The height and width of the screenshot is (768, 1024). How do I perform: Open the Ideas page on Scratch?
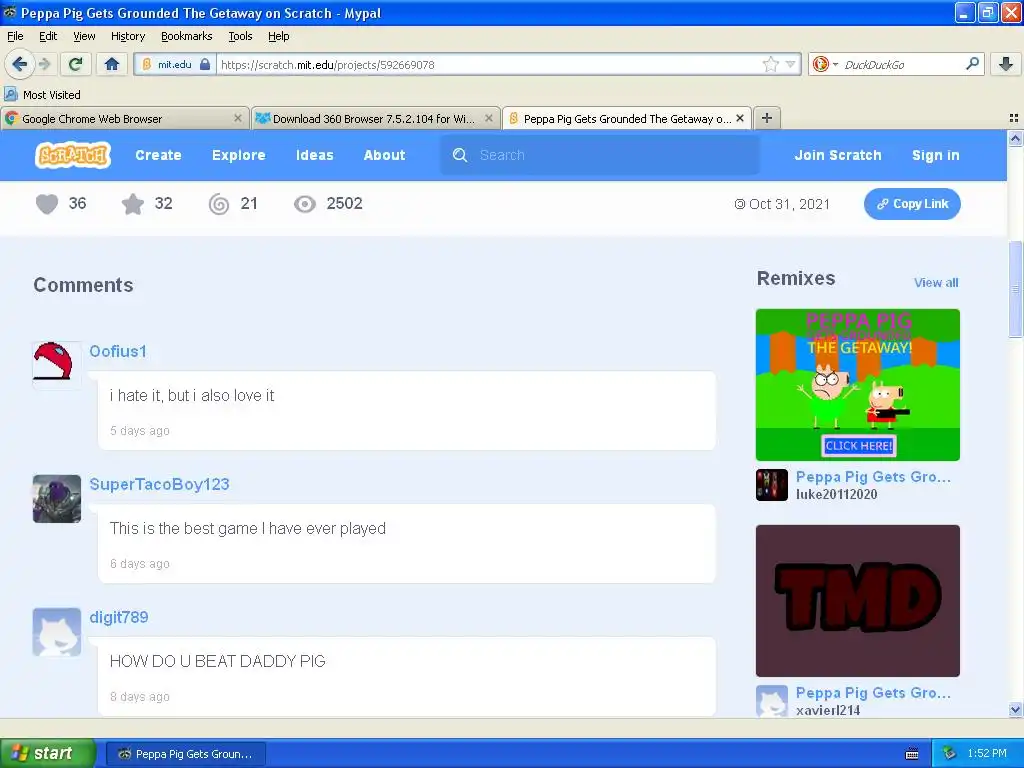pos(314,155)
